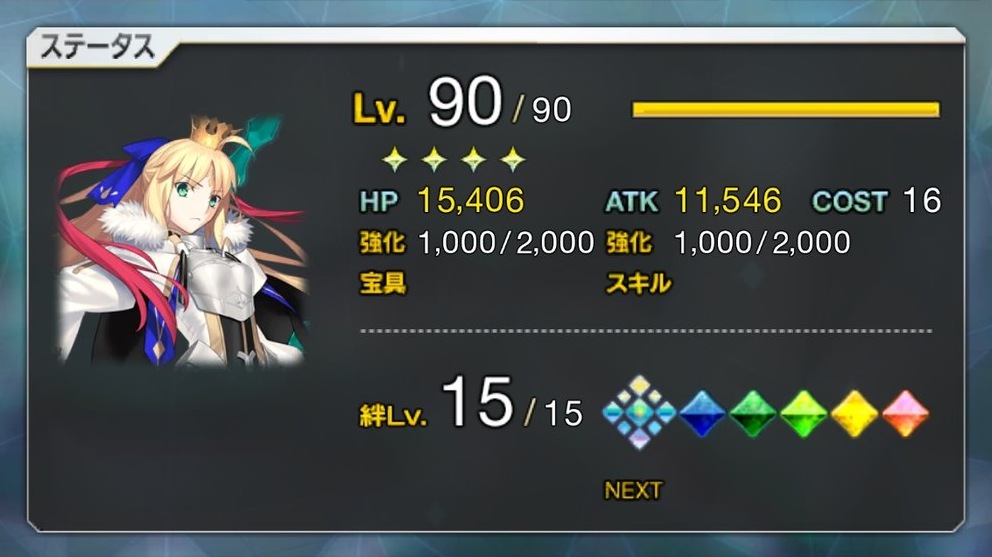Click the rainbow cluster bond gem icon
The height and width of the screenshot is (557, 992).
[x=640, y=412]
